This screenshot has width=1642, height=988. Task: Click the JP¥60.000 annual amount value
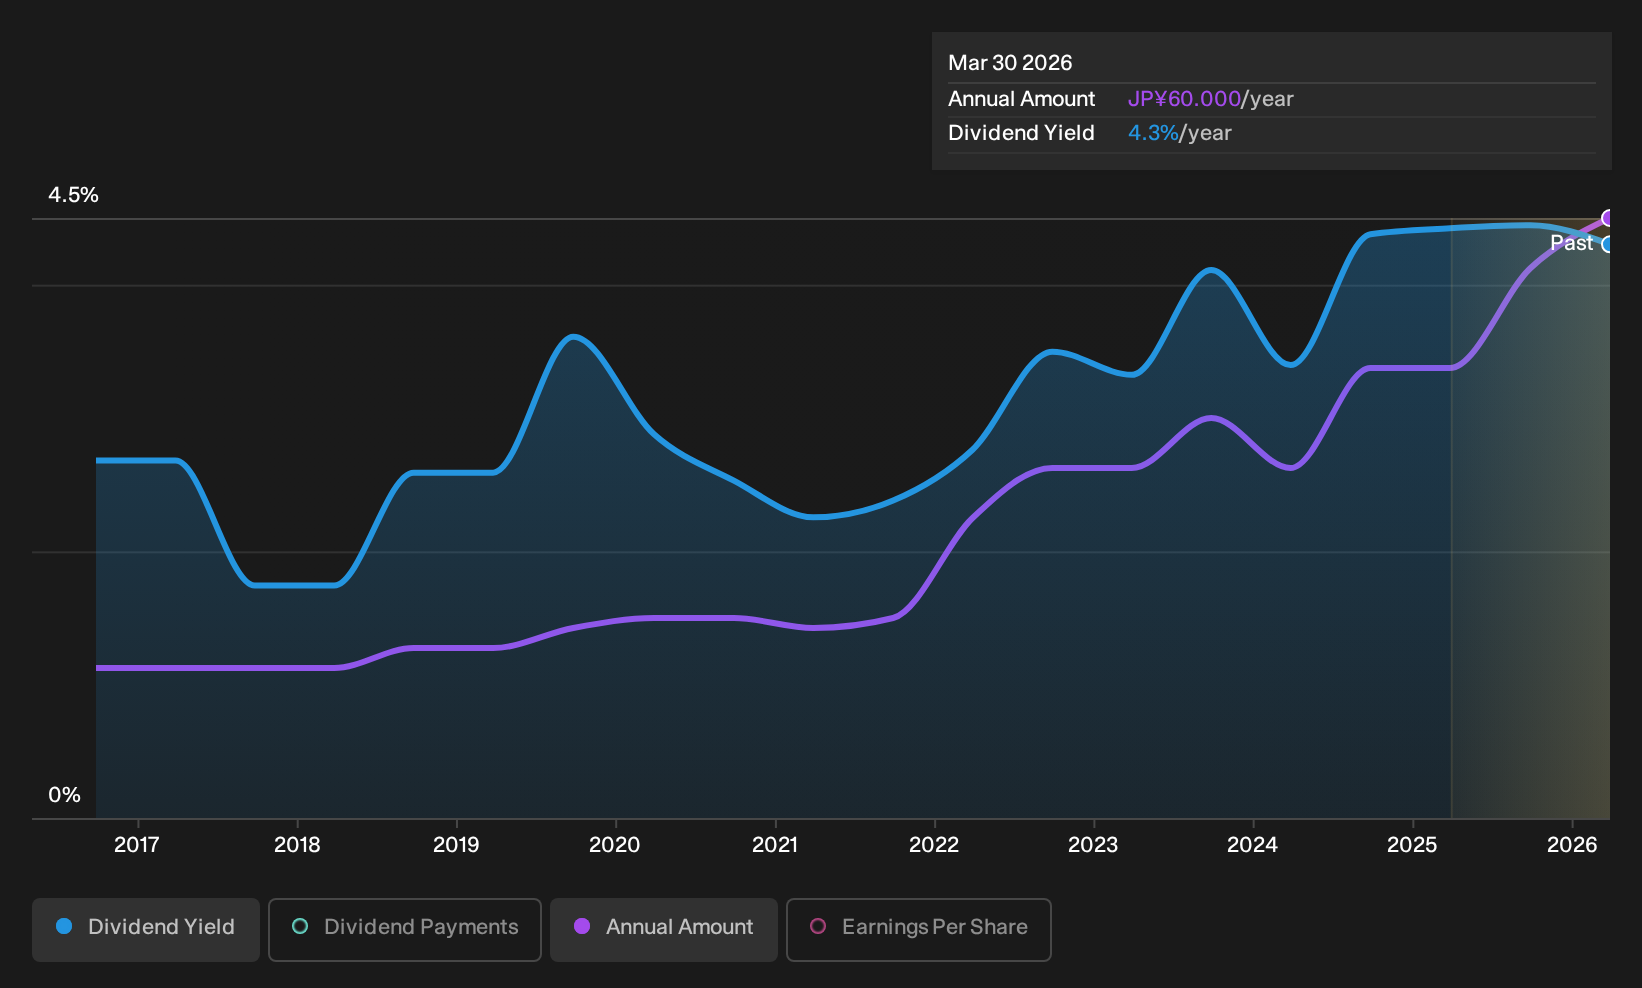(x=1184, y=99)
